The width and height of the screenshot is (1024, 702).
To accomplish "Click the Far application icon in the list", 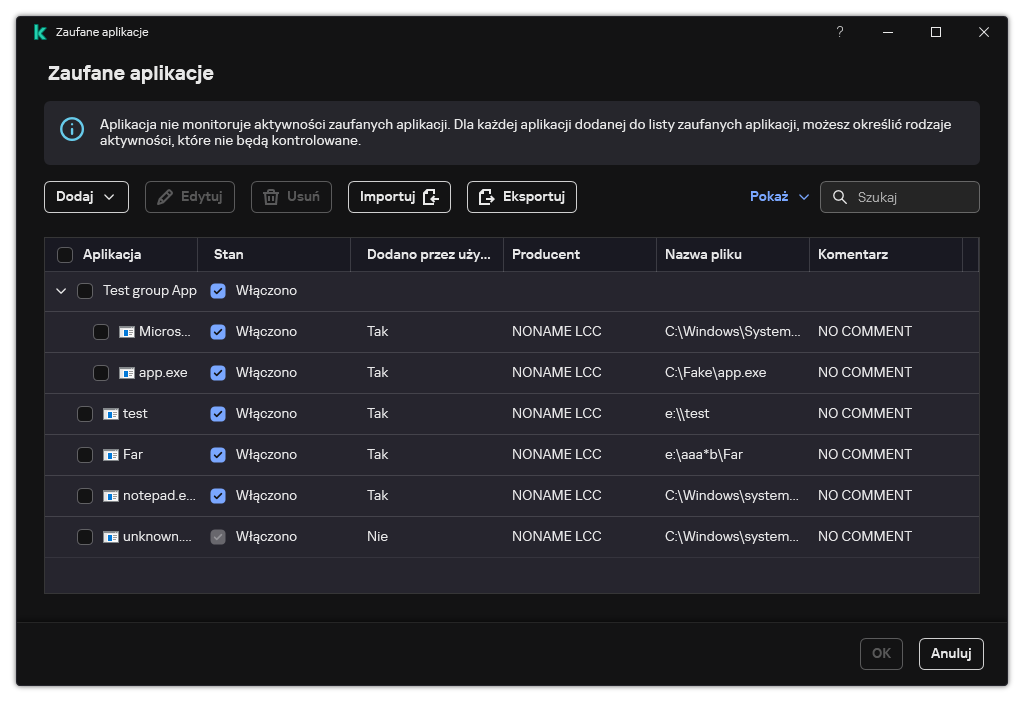I will 111,455.
